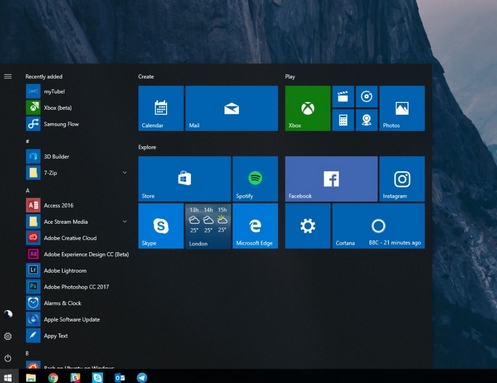This screenshot has width=497, height=383.
Task: Open the London weather tile
Action: pos(208,226)
